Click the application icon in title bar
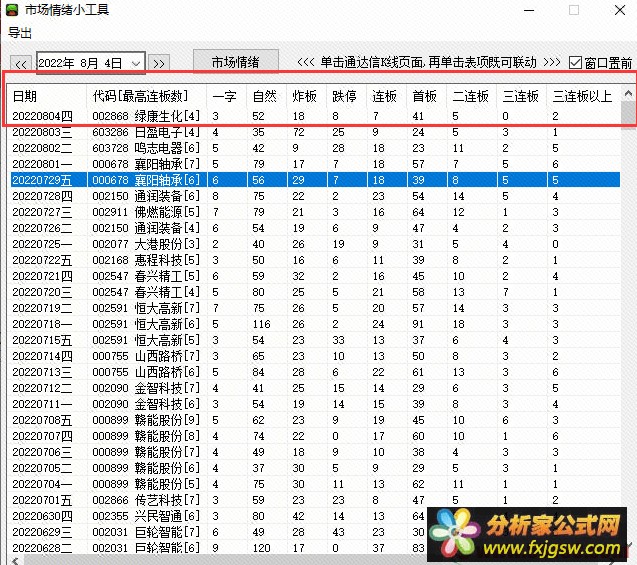The width and height of the screenshot is (637, 565). (x=12, y=10)
